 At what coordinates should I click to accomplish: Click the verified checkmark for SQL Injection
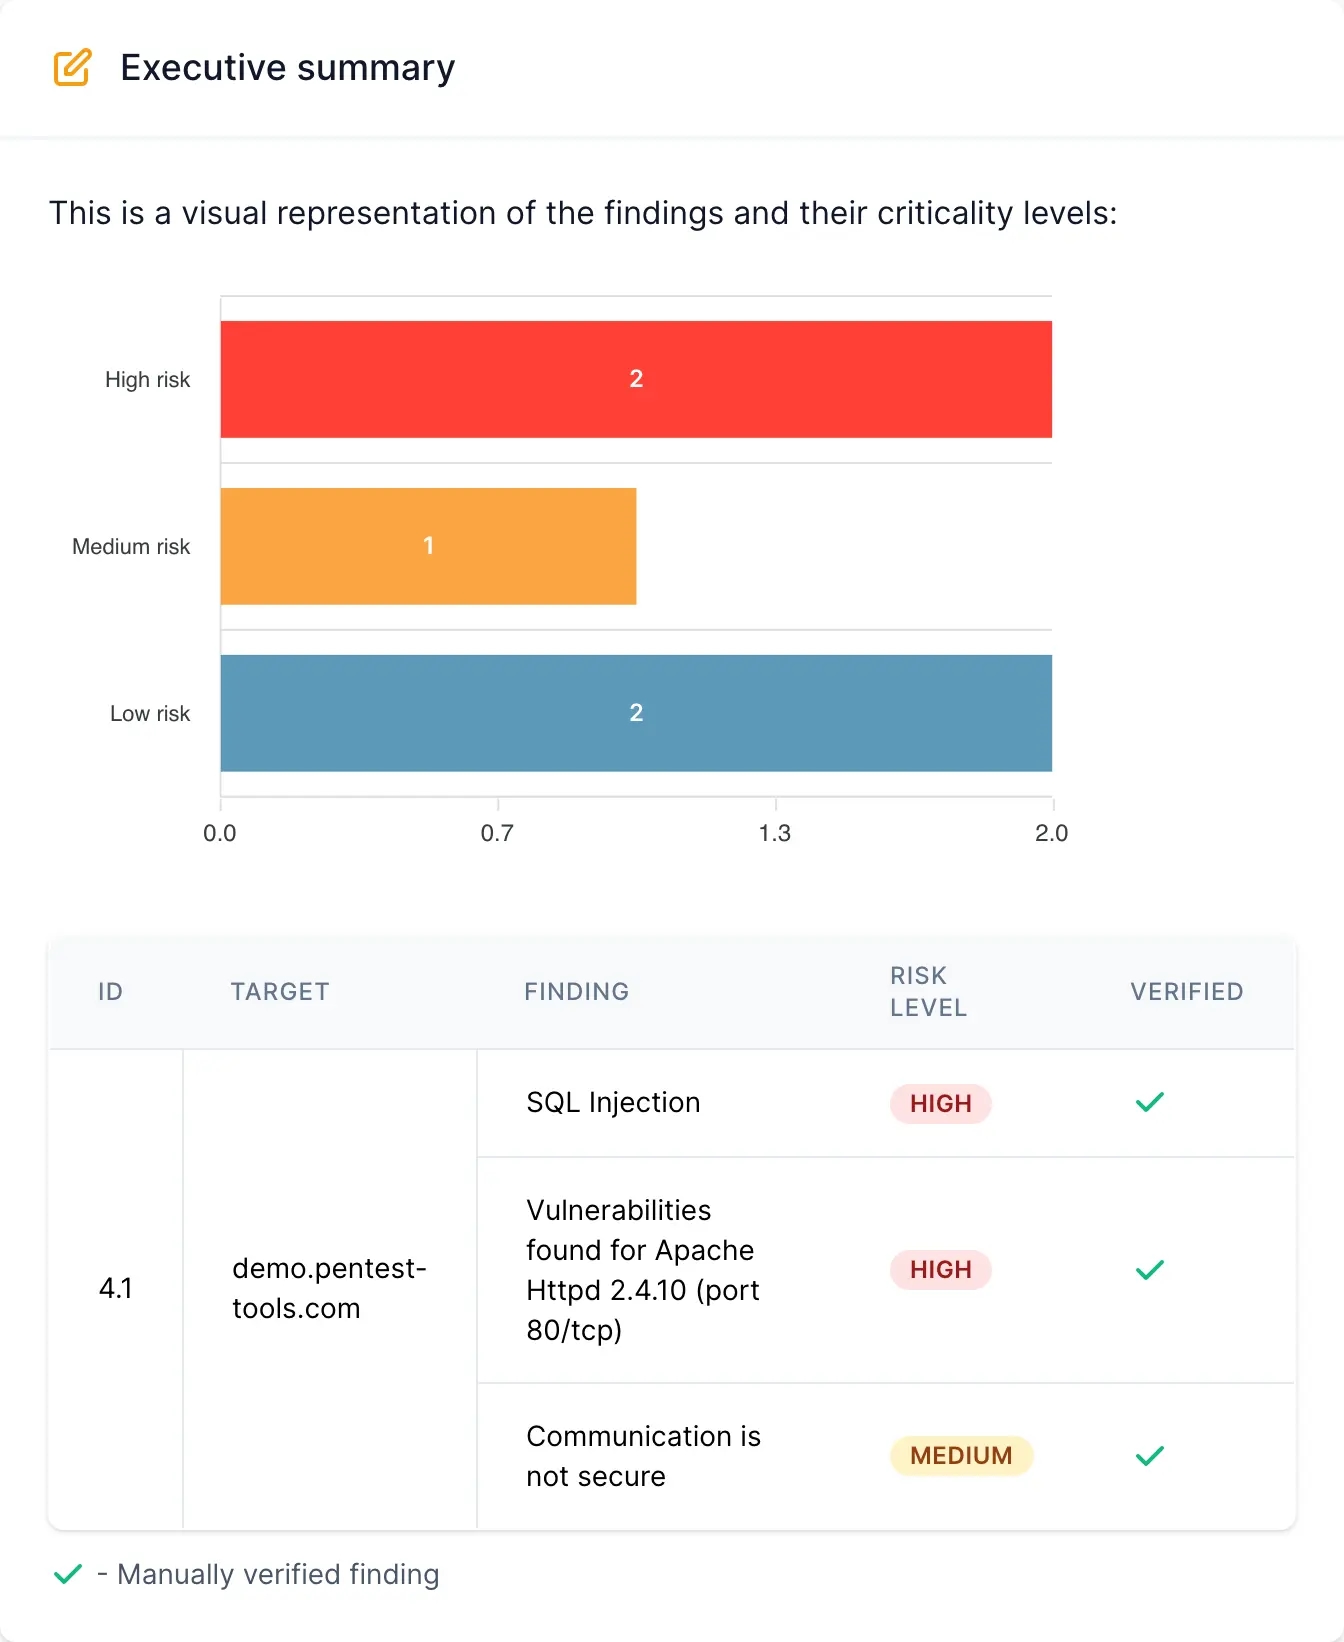(x=1150, y=1102)
